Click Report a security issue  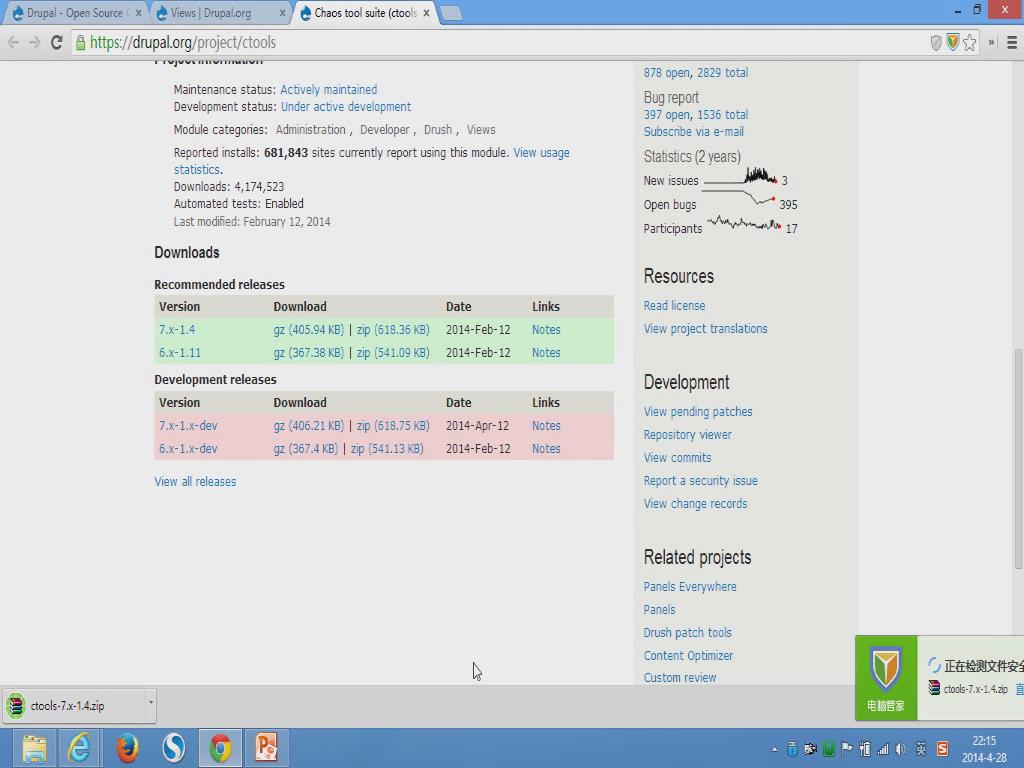(x=700, y=481)
